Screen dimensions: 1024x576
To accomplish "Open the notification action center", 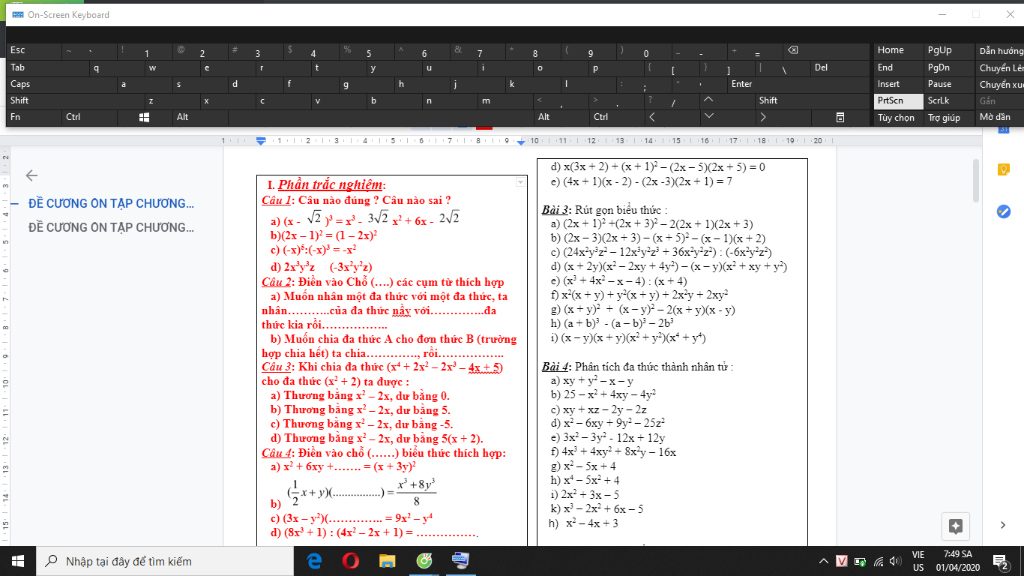I will coord(1000,562).
